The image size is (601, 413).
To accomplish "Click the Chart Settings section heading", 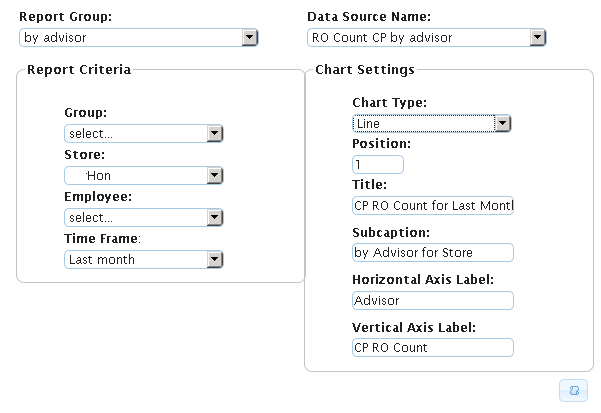I will (x=364, y=70).
